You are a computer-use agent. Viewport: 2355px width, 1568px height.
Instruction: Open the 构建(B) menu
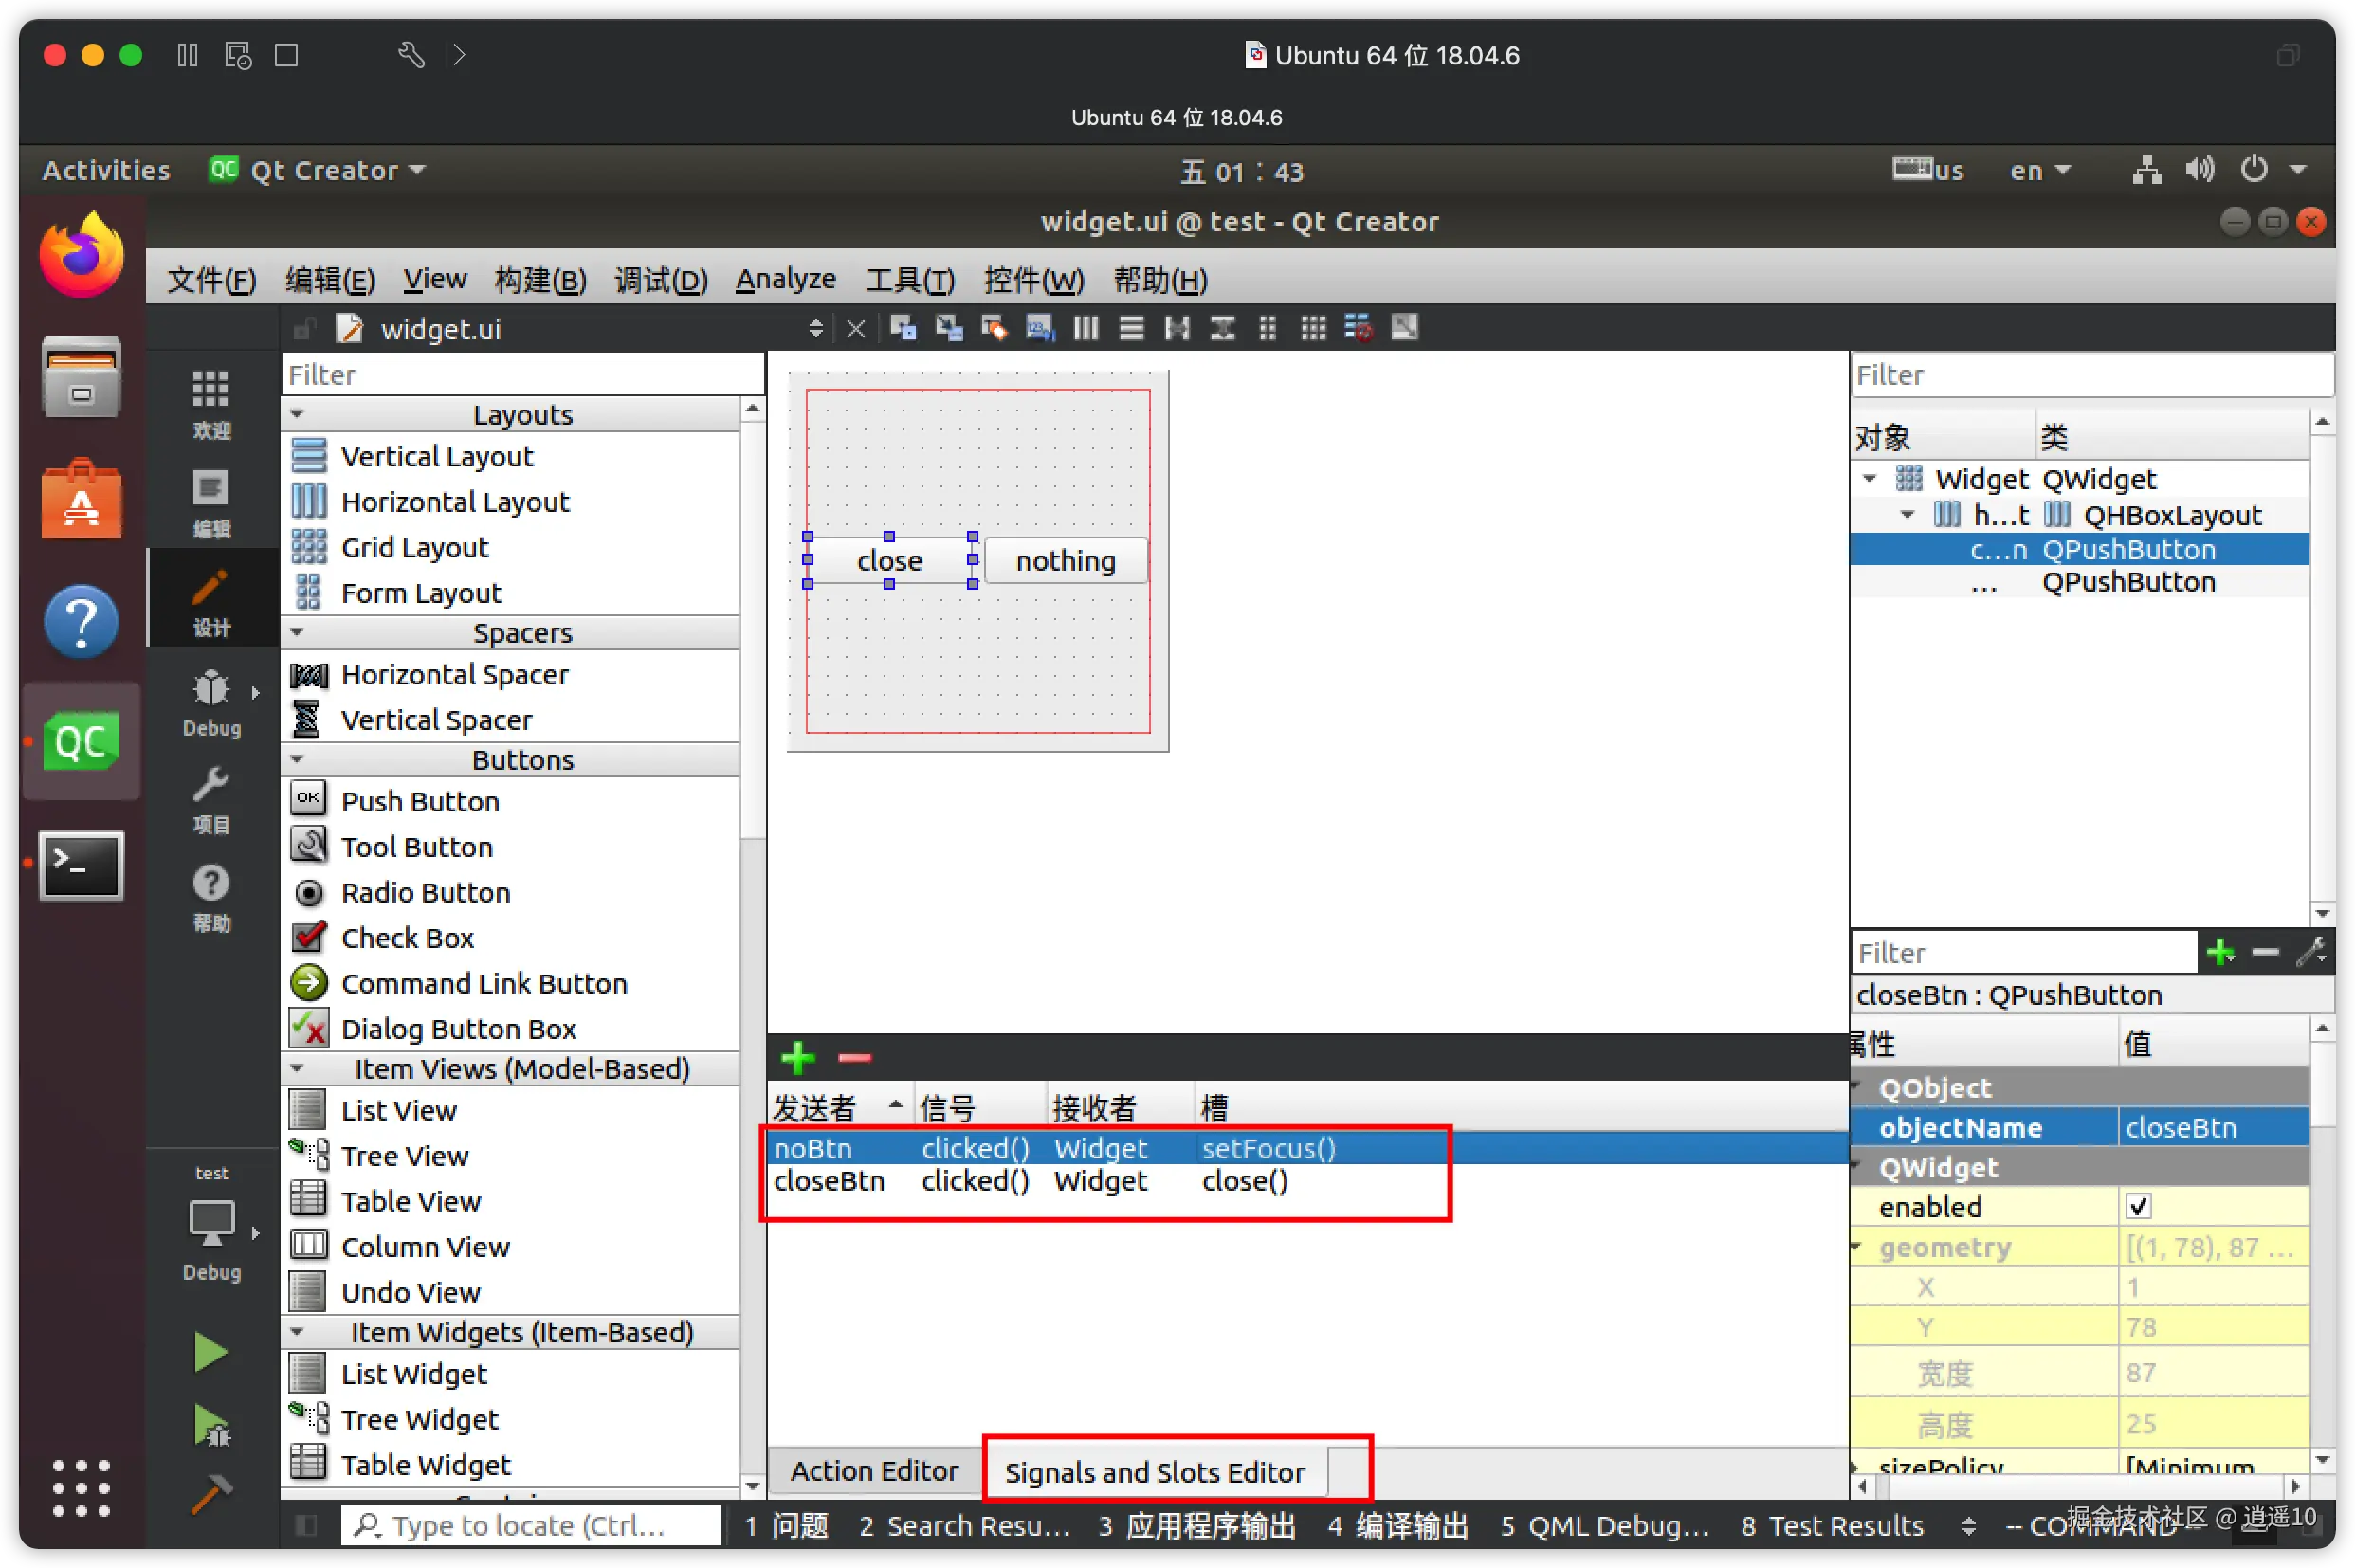(x=540, y=279)
